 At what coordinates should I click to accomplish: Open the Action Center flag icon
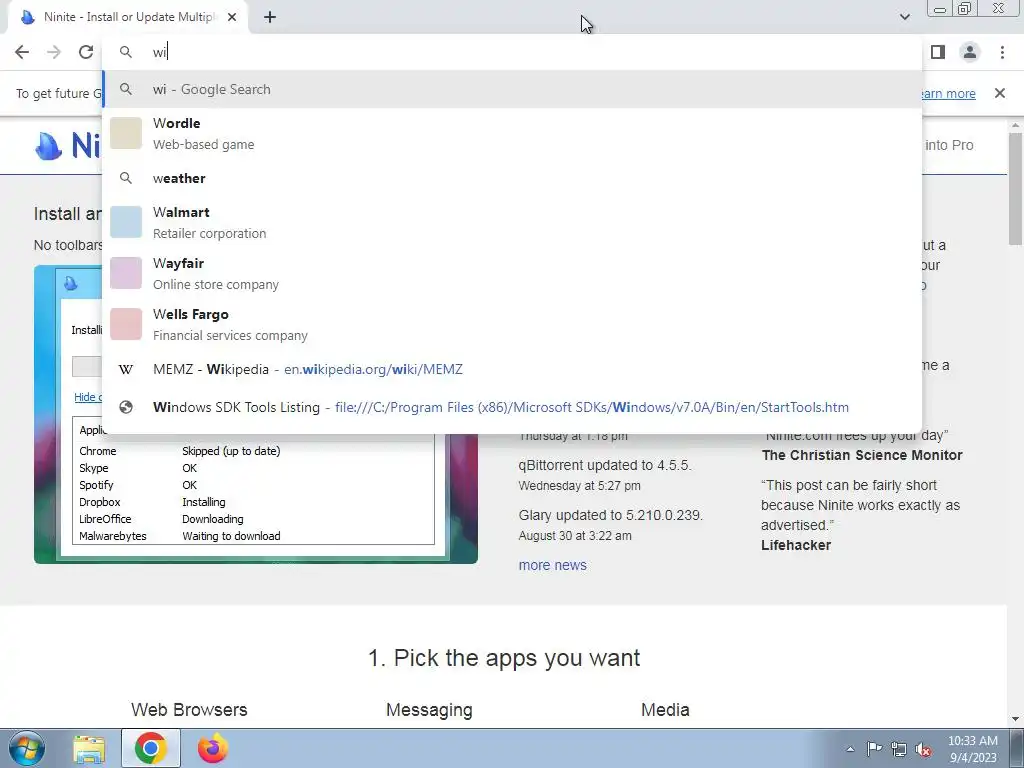click(874, 749)
